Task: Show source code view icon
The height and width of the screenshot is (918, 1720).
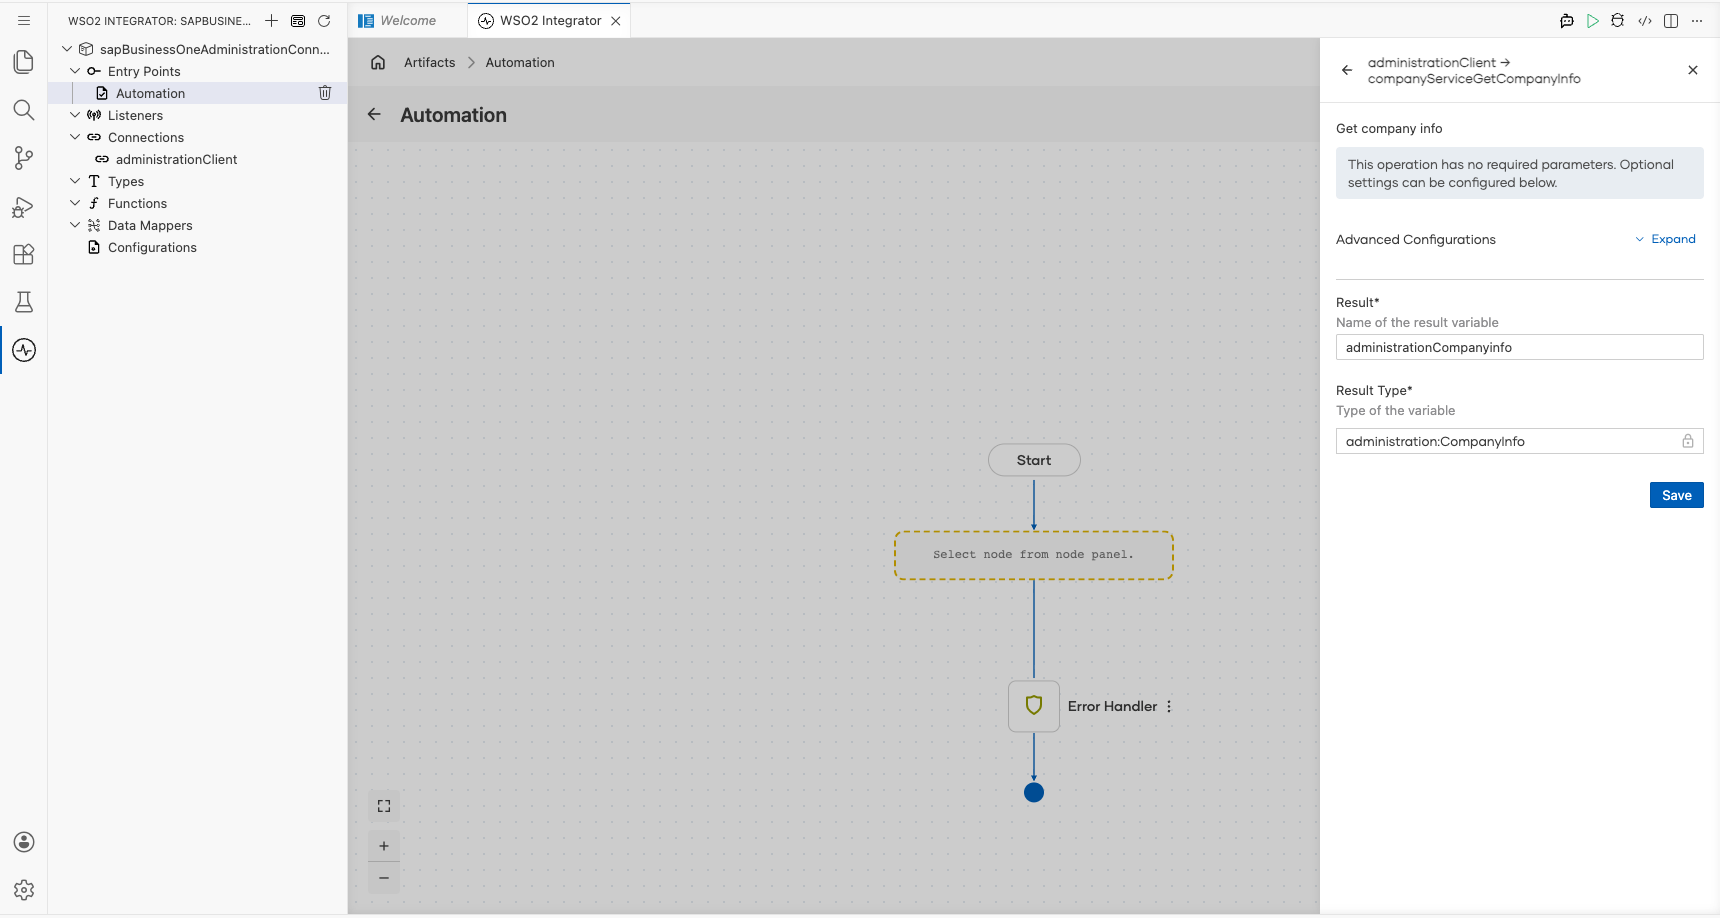Action: 1645,21
